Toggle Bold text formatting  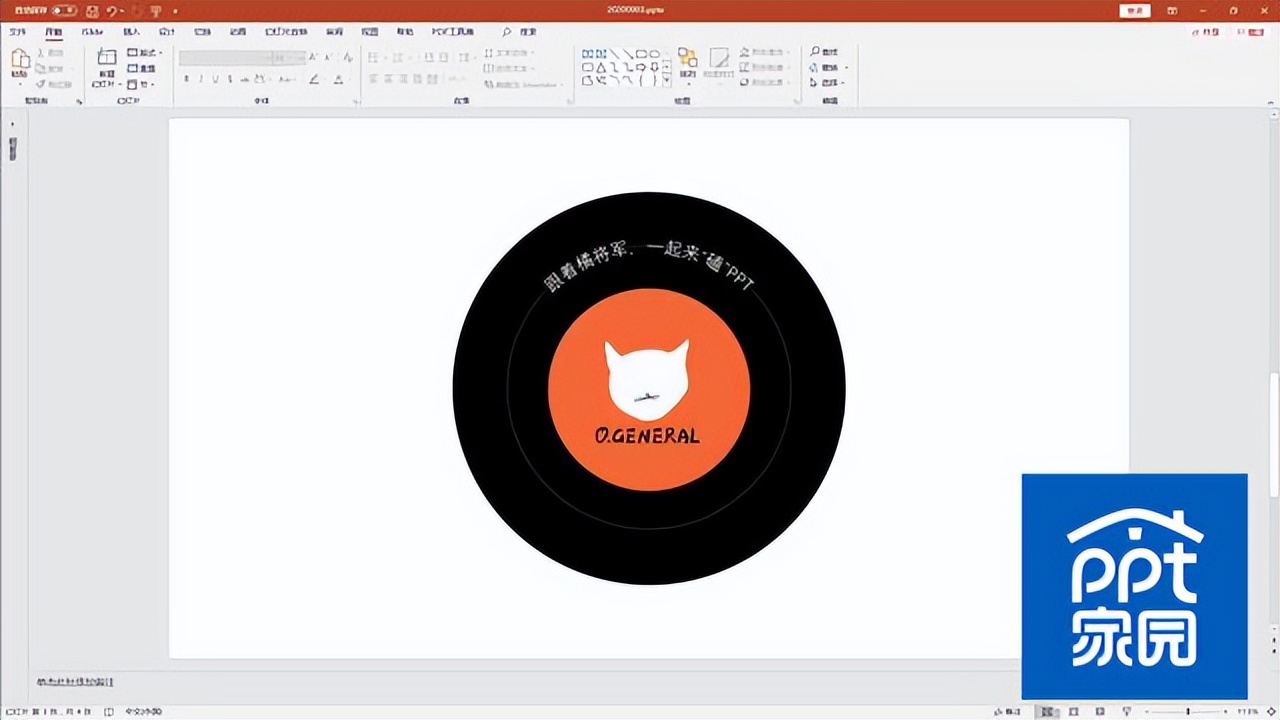click(187, 79)
